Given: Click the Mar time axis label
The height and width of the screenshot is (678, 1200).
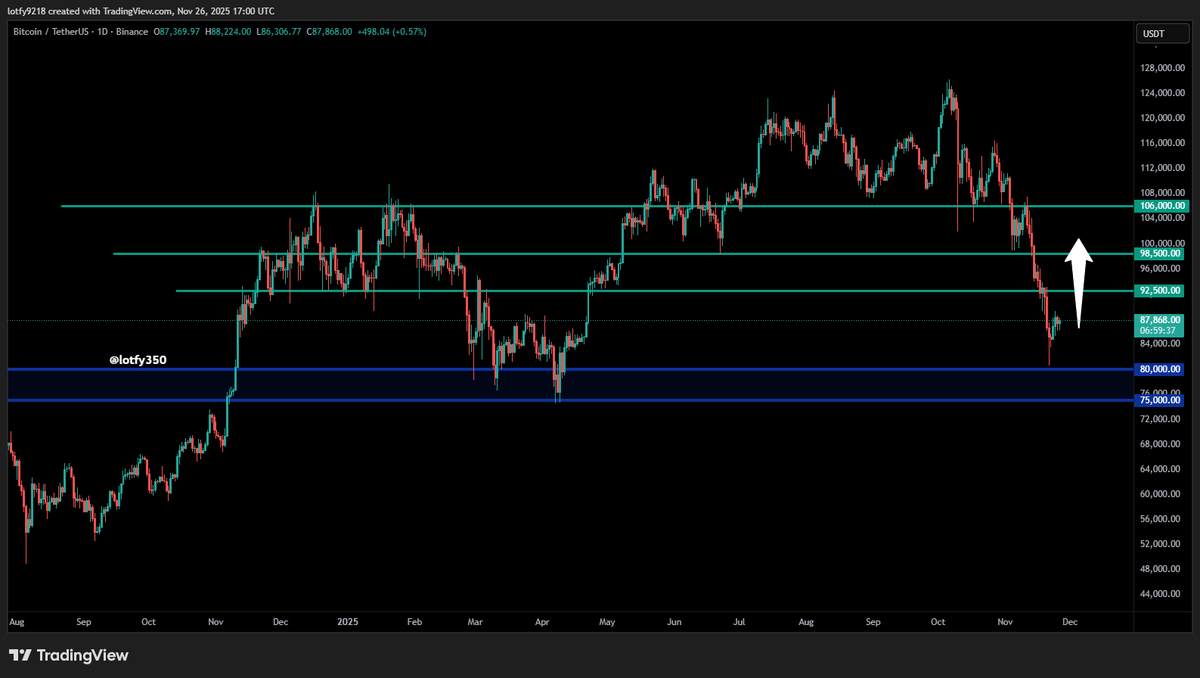Looking at the screenshot, I should pyautogui.click(x=475, y=621).
